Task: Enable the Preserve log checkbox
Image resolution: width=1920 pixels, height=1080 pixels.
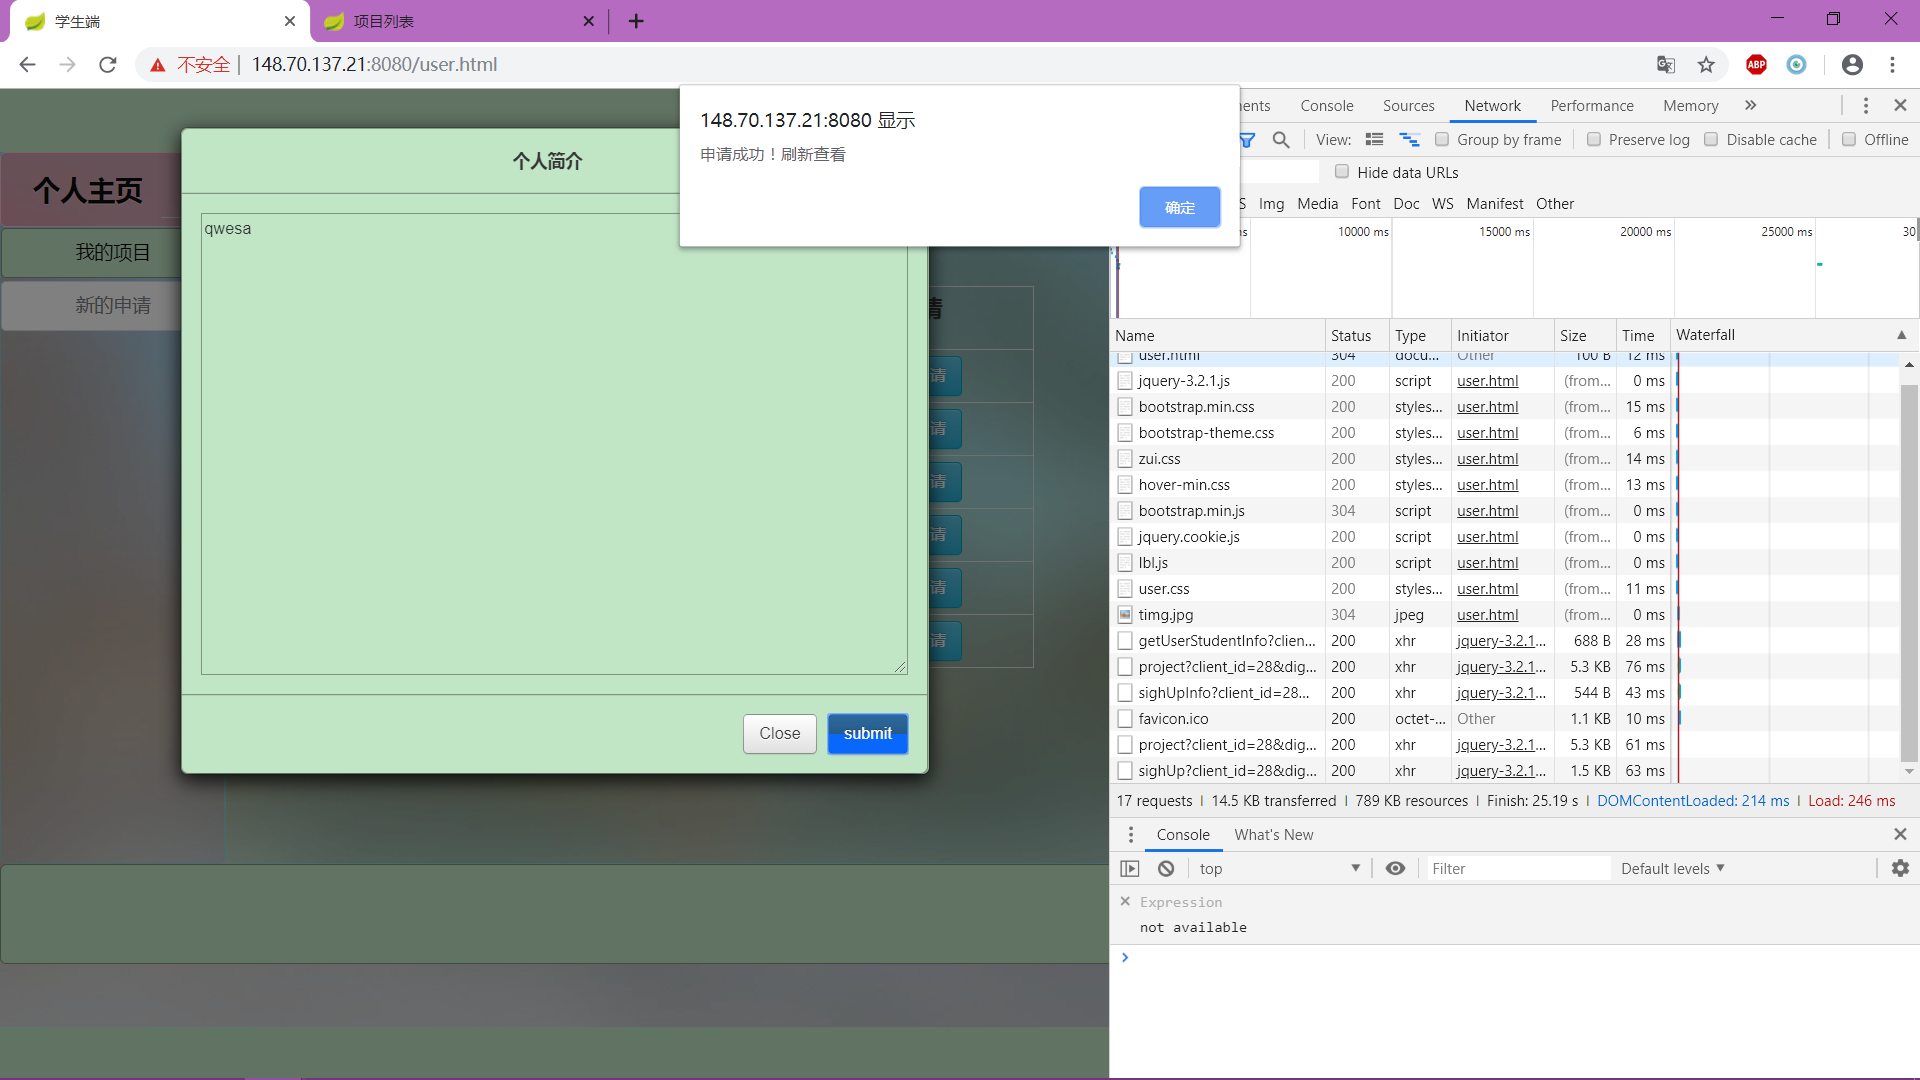Action: tap(1594, 140)
